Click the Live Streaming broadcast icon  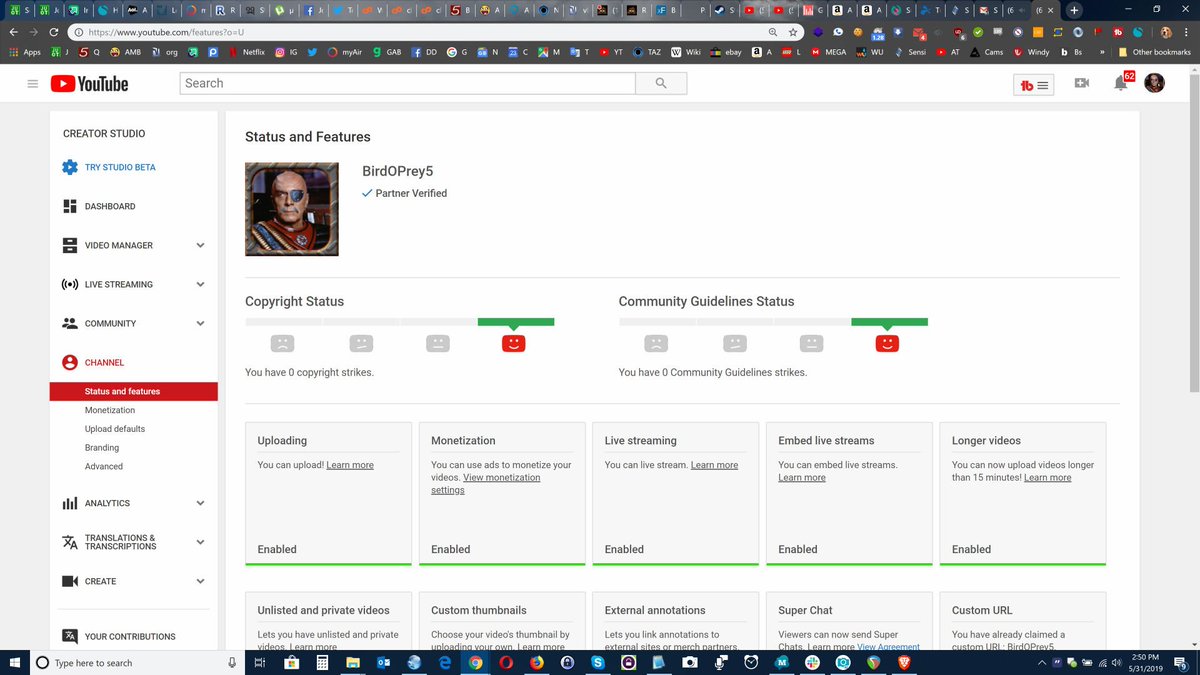[x=69, y=284]
